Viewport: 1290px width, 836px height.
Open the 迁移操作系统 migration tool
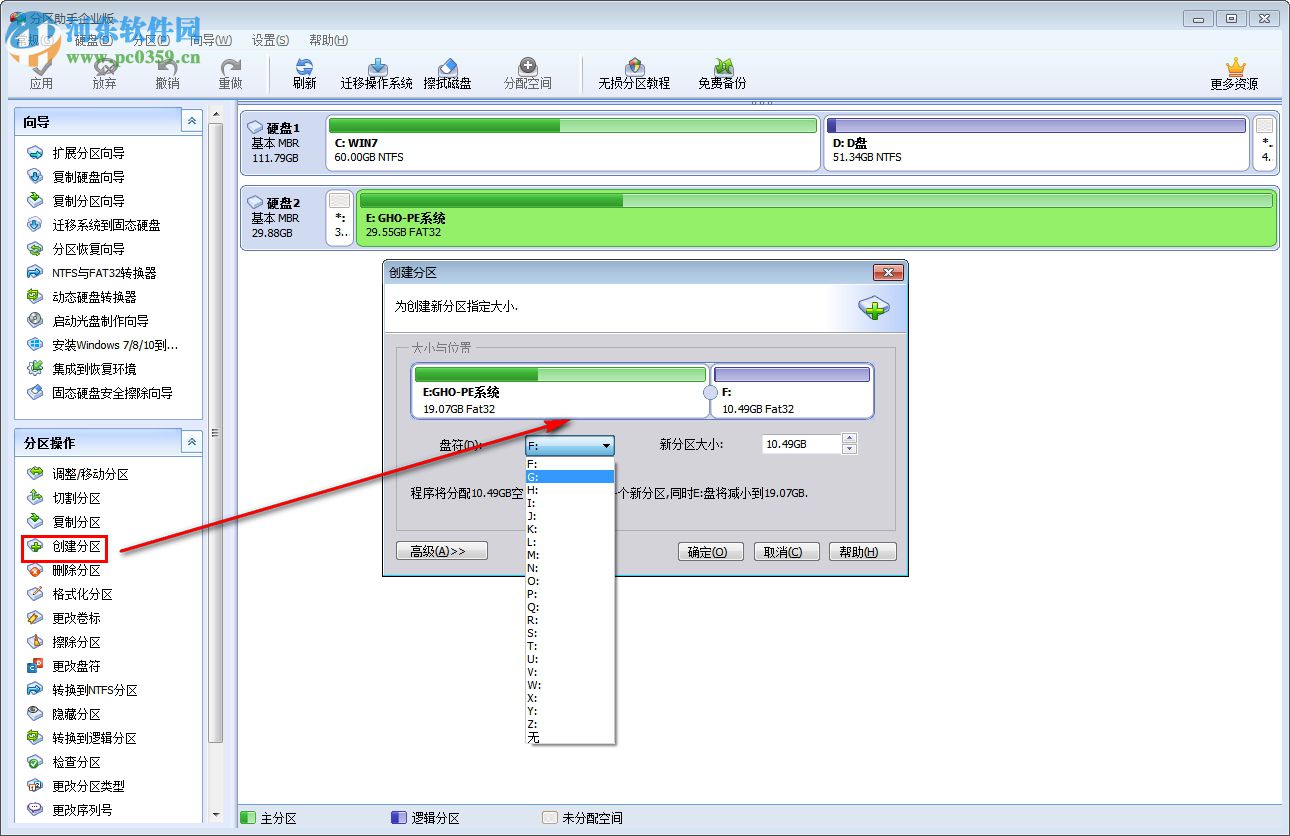[375, 72]
